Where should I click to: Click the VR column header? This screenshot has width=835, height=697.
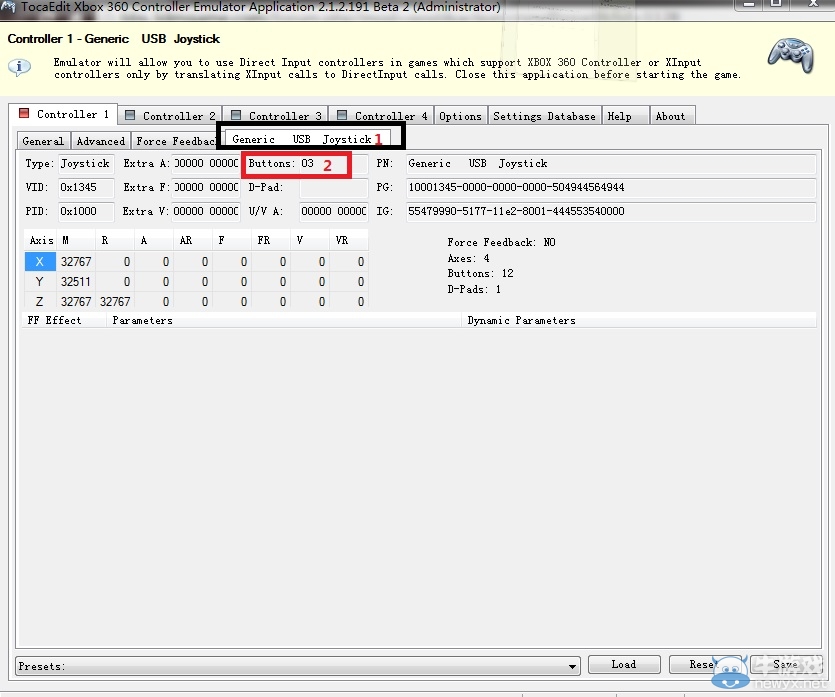349,241
